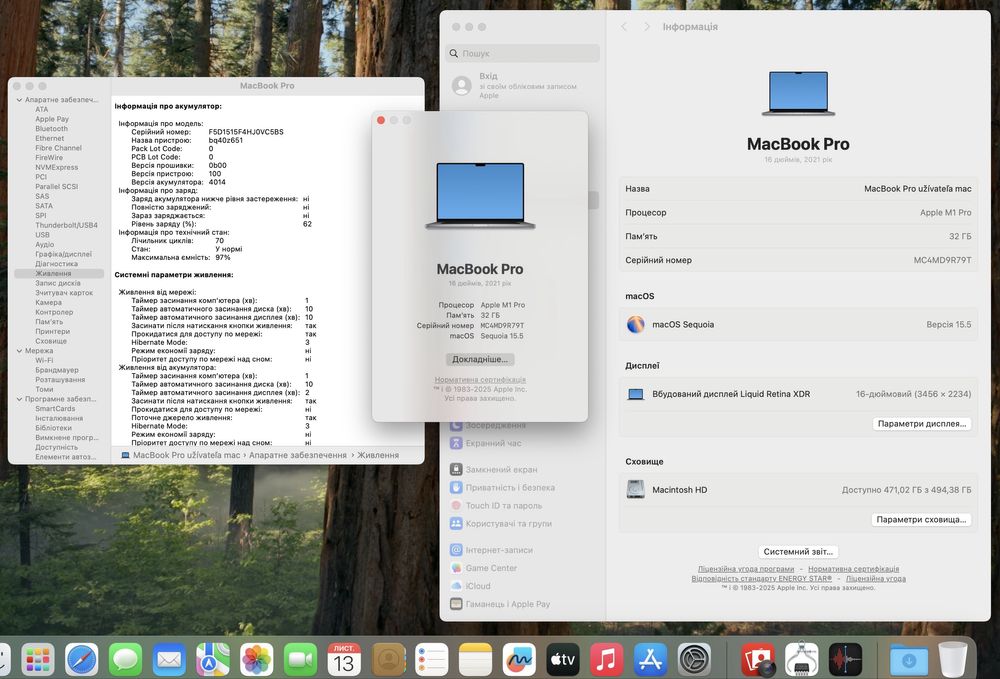Open Приватність і безпека settings

(503, 487)
